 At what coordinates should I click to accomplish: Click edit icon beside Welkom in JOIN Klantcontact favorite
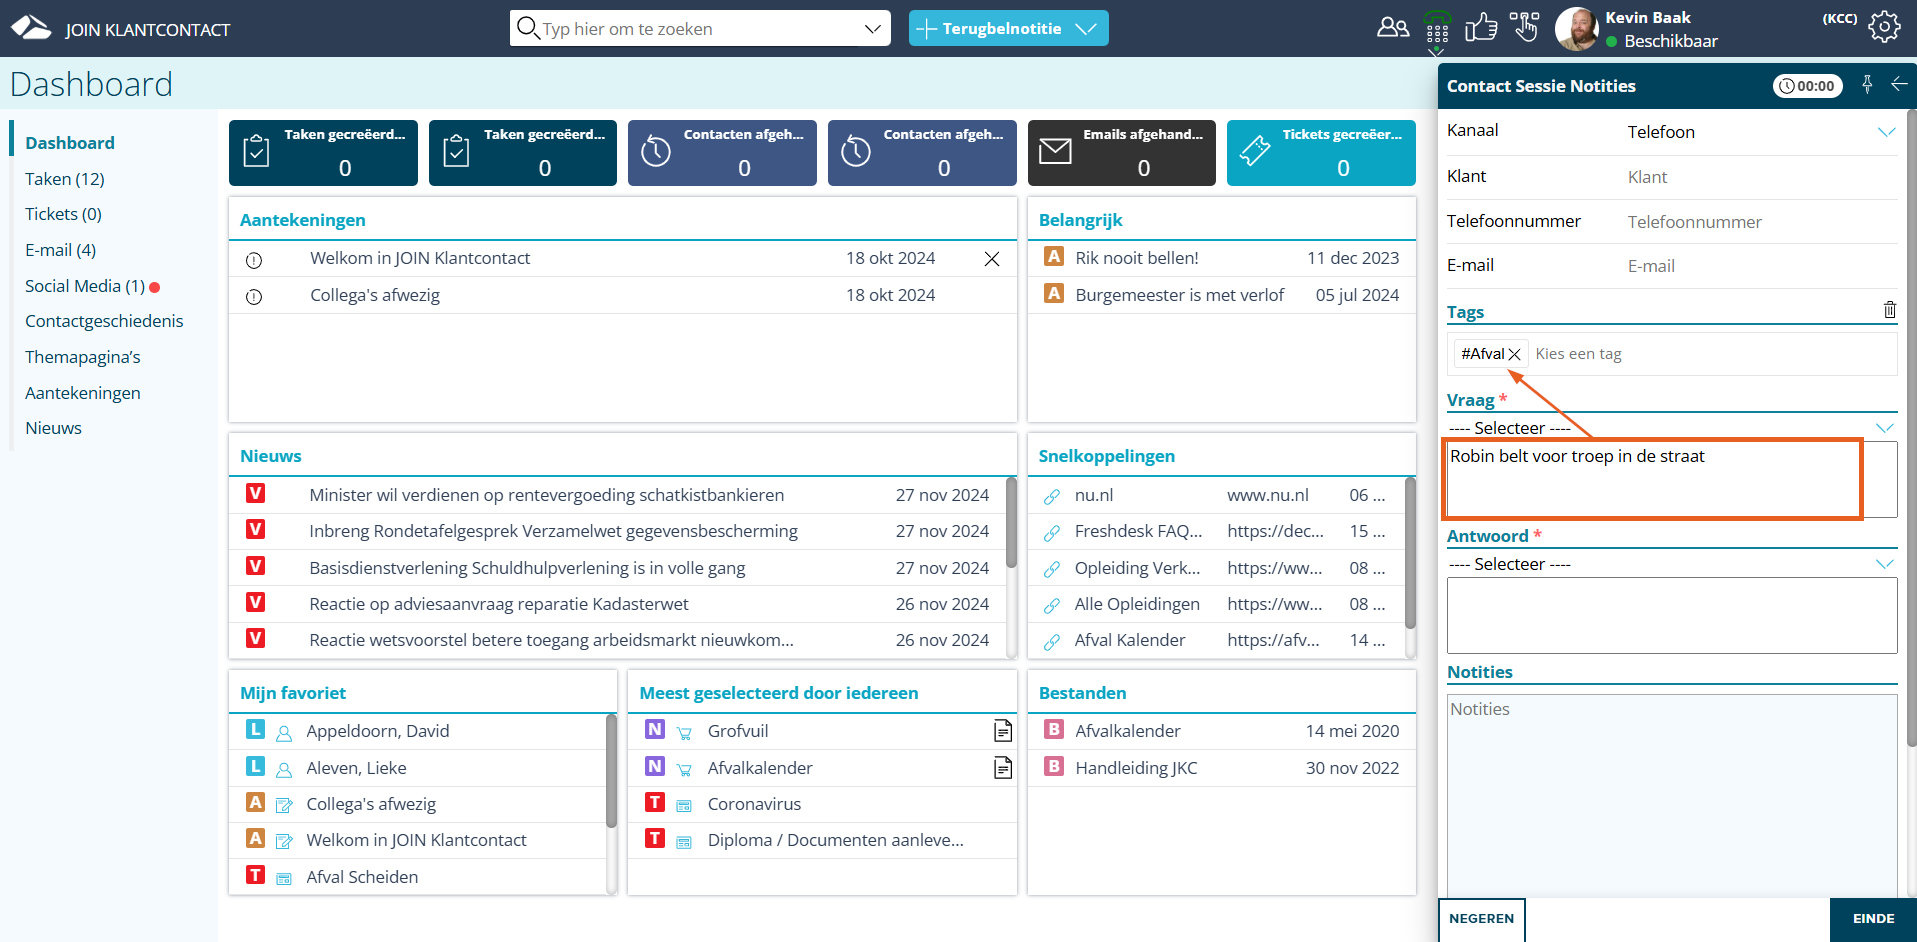point(284,842)
